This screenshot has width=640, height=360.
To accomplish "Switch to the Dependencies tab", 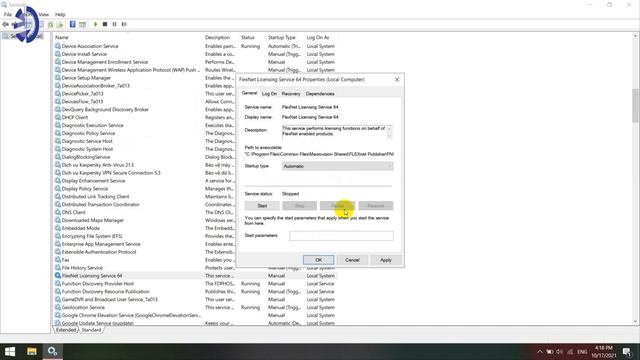I will pyautogui.click(x=320, y=94).
